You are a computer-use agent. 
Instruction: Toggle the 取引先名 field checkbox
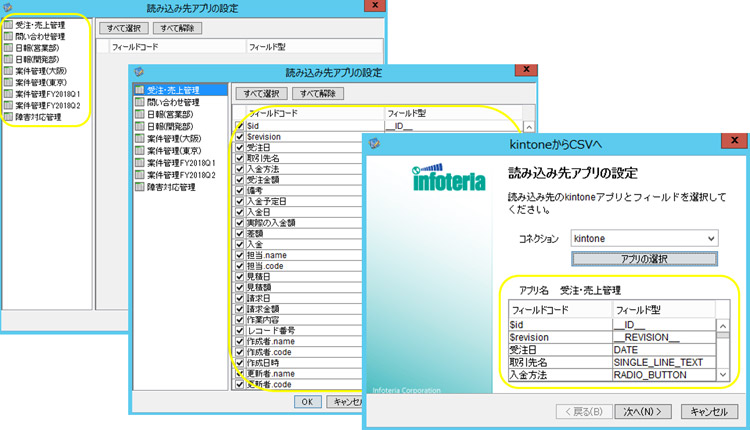click(x=240, y=158)
